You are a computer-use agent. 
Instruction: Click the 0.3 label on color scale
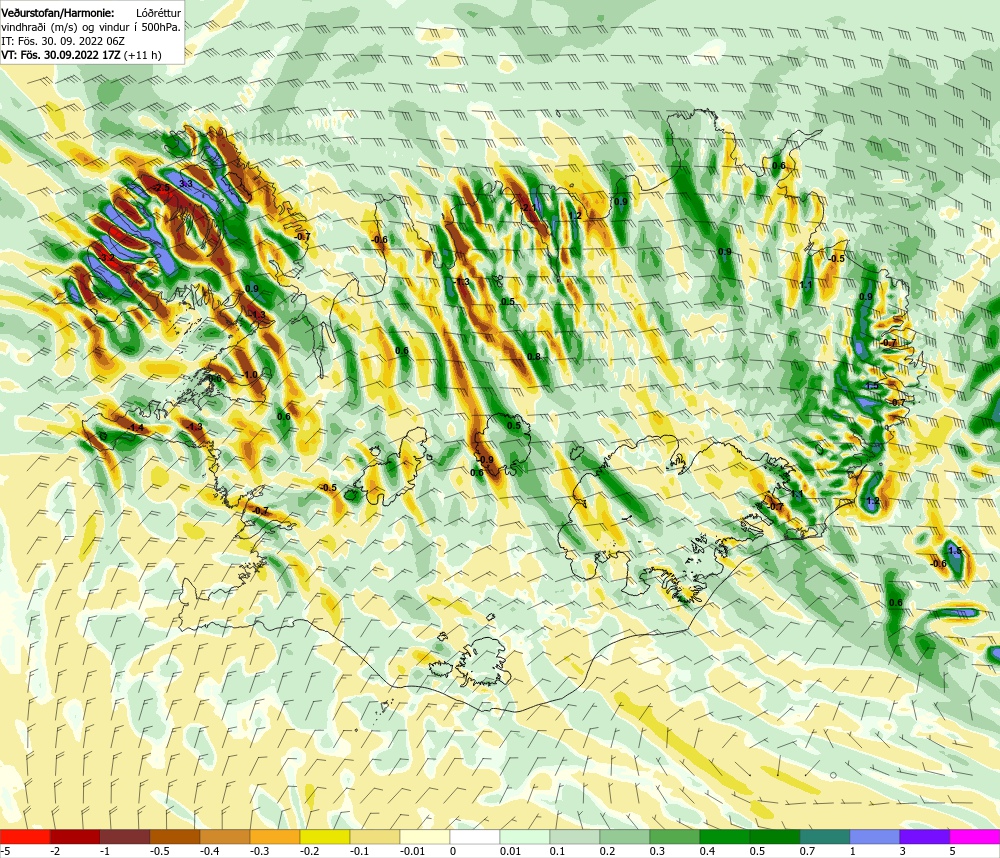coord(658,851)
